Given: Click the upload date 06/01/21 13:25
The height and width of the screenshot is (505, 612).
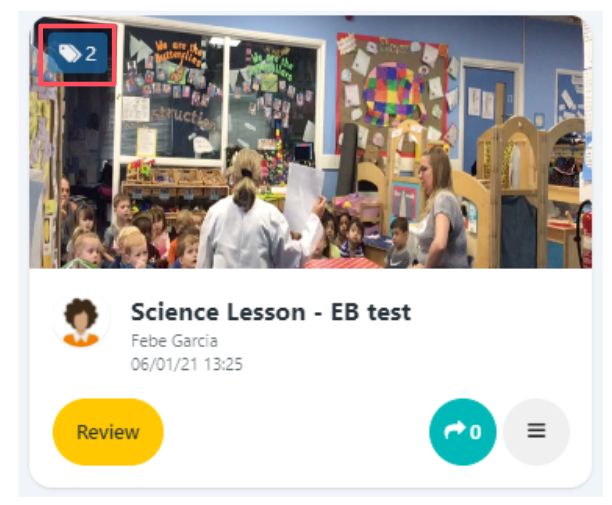Looking at the screenshot, I should click(x=187, y=365).
